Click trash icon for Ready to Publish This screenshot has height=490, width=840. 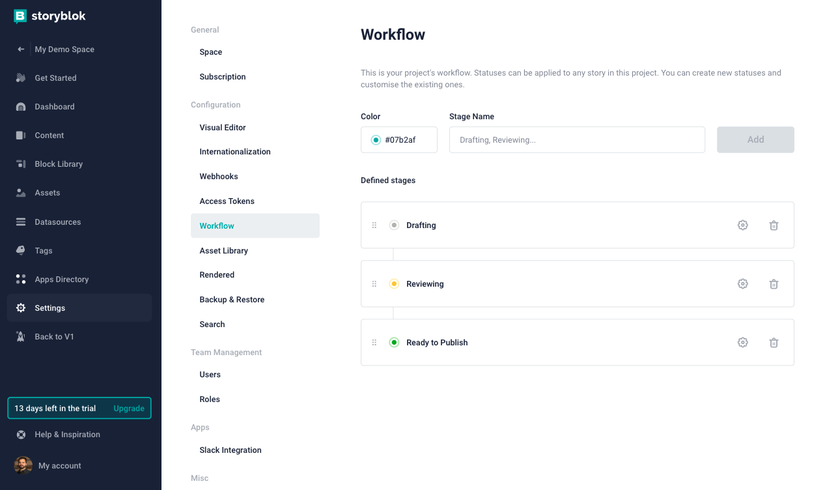(x=774, y=343)
